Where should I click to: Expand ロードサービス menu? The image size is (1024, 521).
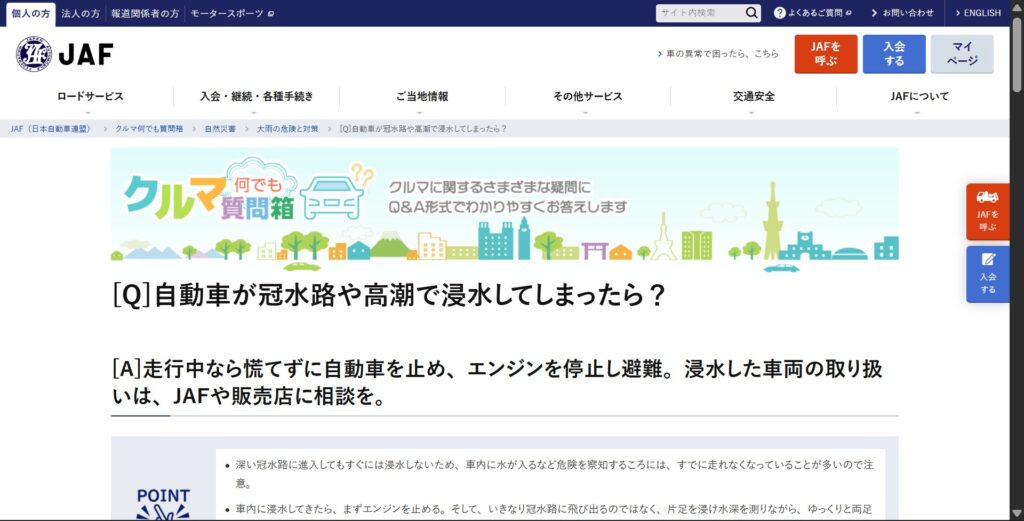pos(90,97)
